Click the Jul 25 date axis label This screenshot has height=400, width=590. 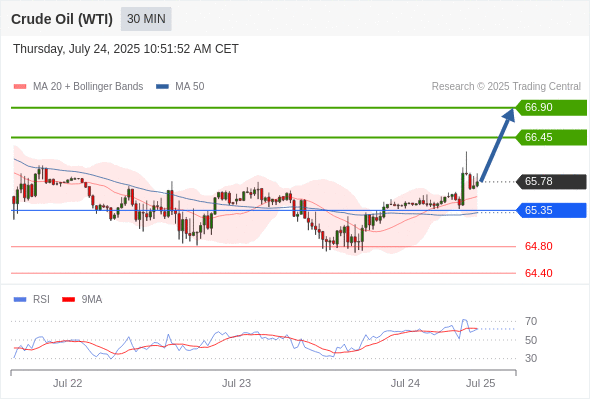click(x=481, y=383)
